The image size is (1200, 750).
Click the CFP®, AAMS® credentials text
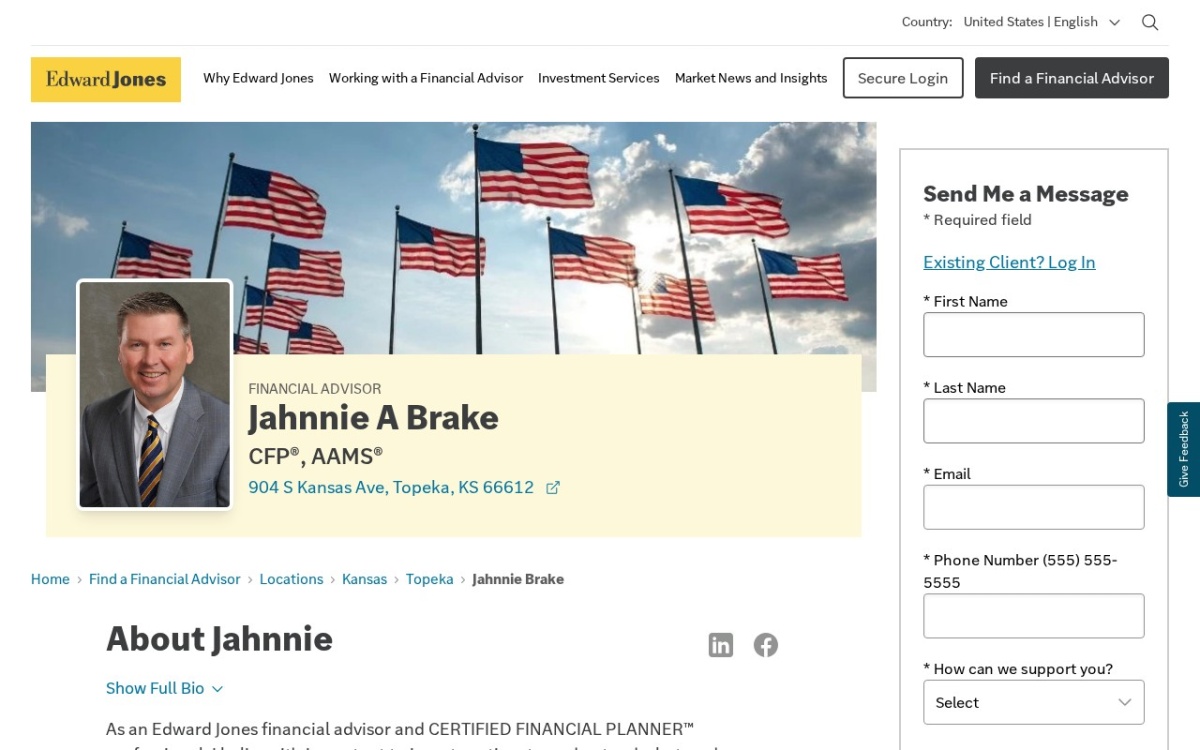[316, 456]
